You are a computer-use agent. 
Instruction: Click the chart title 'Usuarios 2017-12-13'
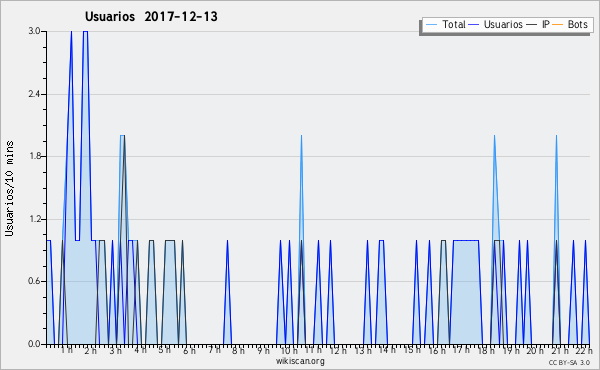[x=151, y=16]
